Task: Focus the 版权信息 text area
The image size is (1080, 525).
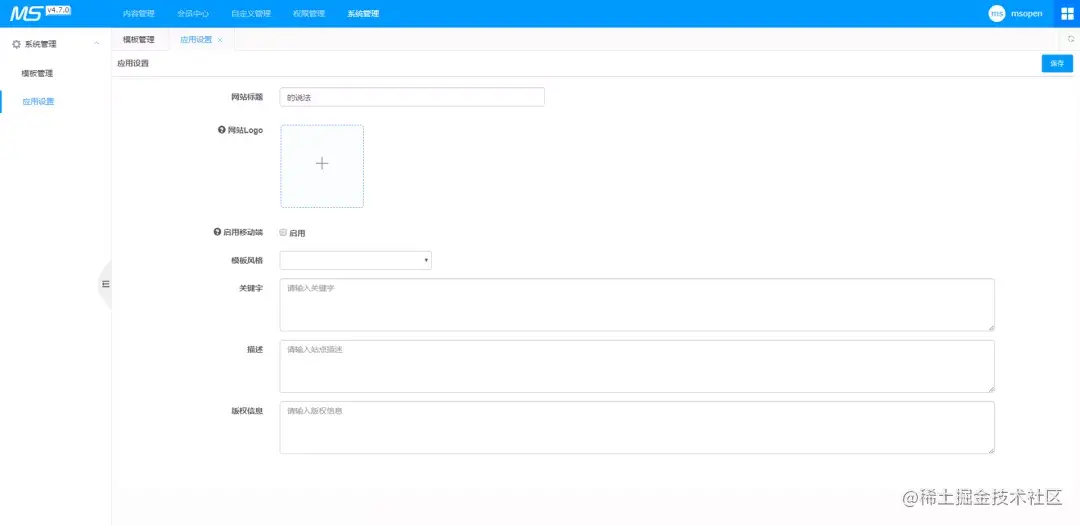Action: (x=637, y=427)
